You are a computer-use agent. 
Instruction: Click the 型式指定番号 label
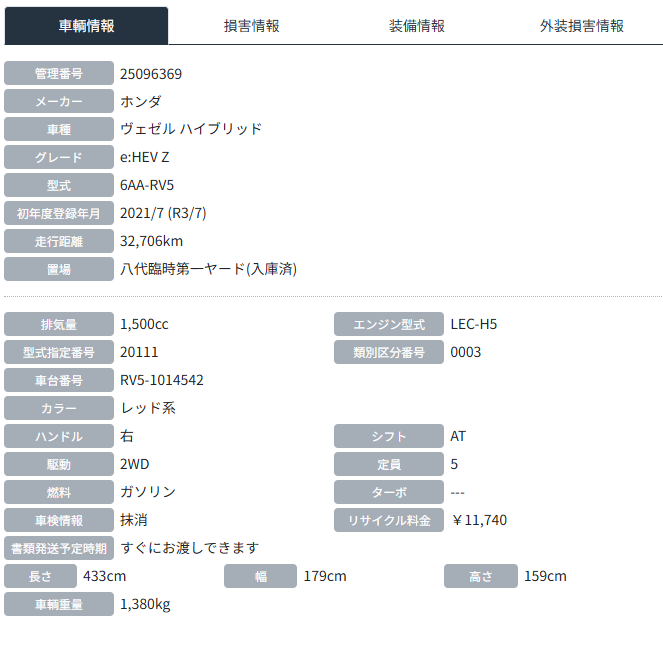(59, 352)
